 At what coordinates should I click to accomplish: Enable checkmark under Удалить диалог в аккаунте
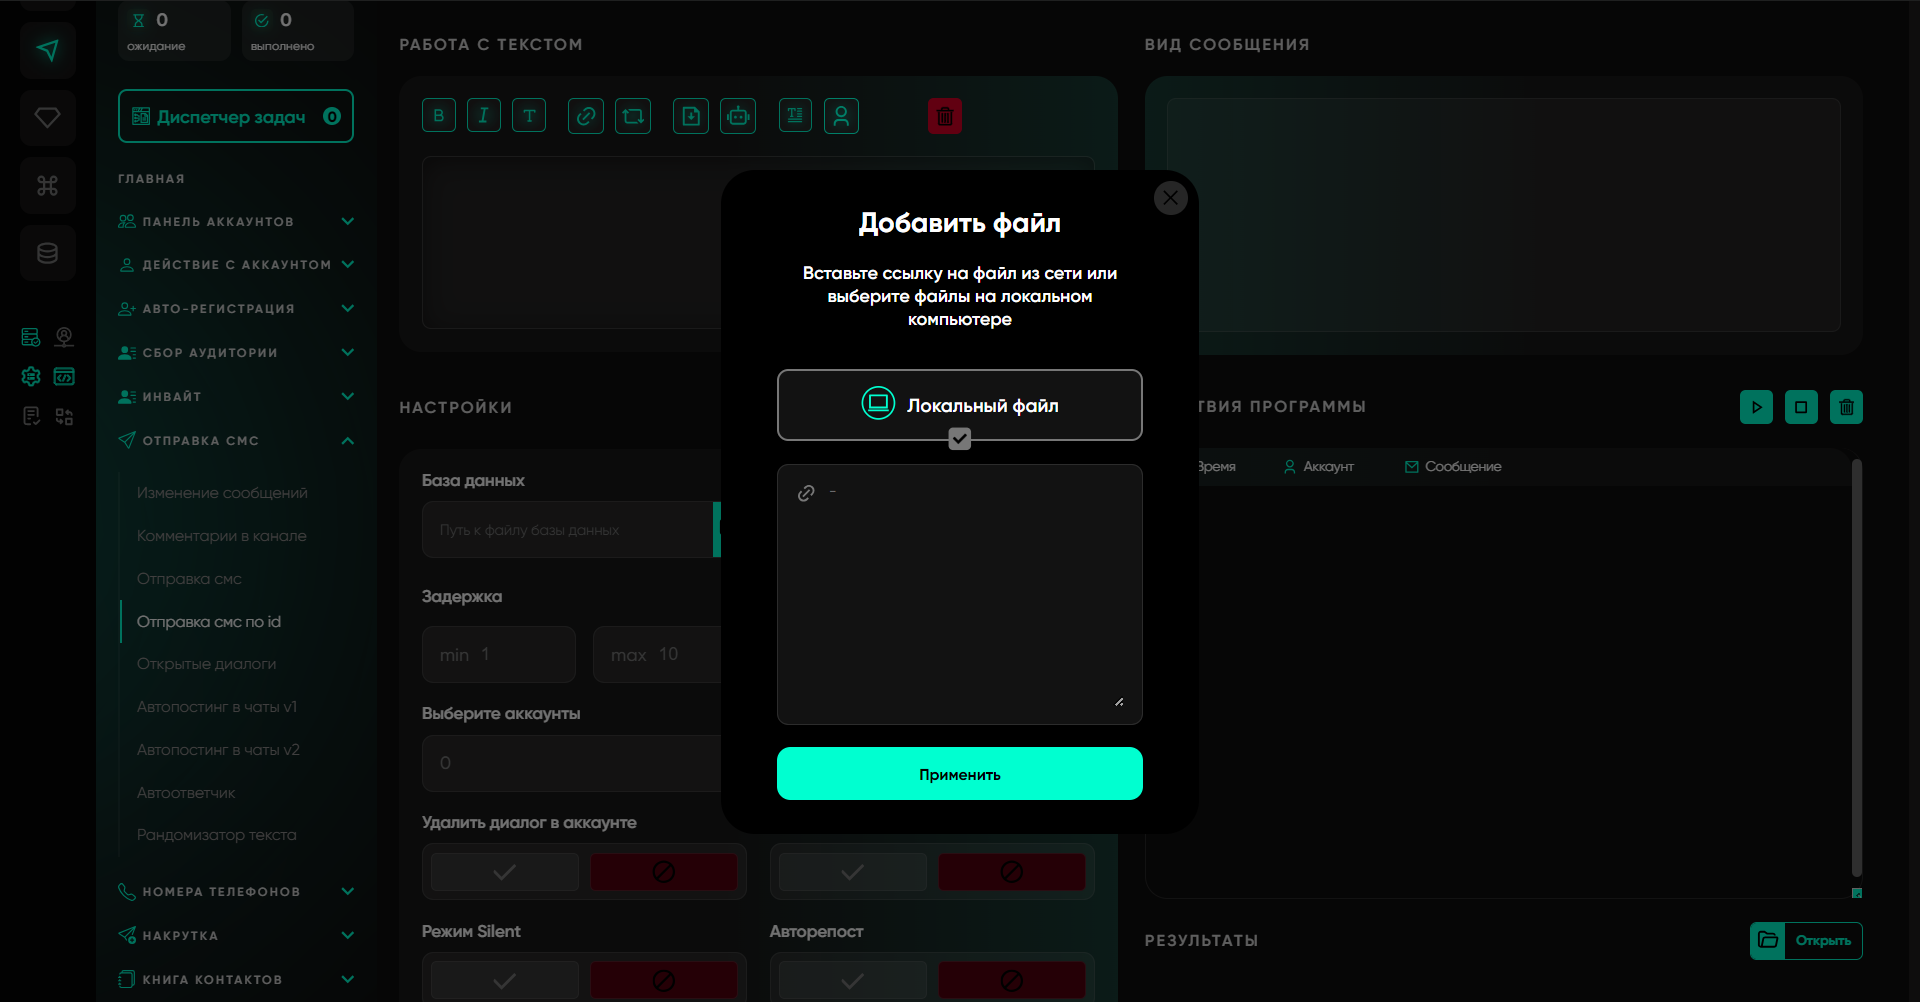point(505,872)
